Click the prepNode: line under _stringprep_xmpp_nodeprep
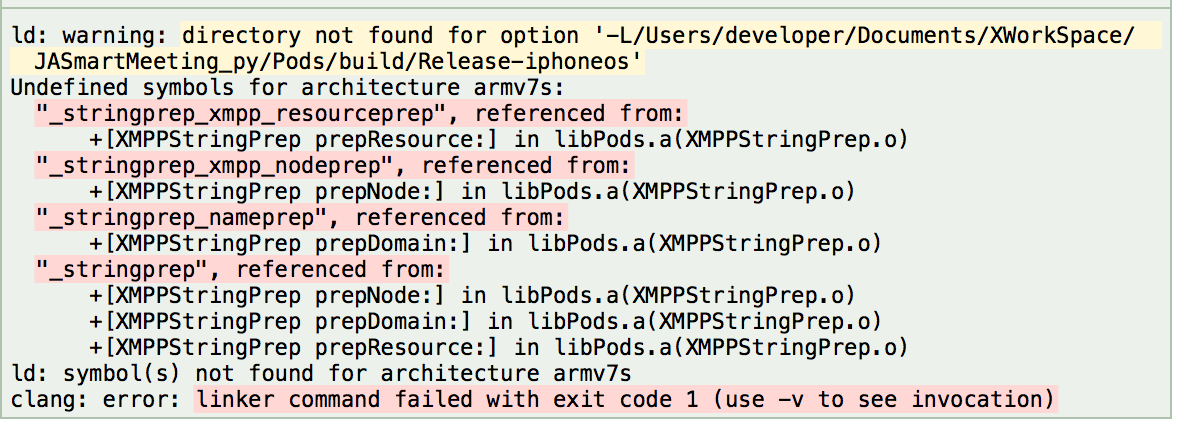Viewport: 1182px width, 422px height. click(x=472, y=191)
